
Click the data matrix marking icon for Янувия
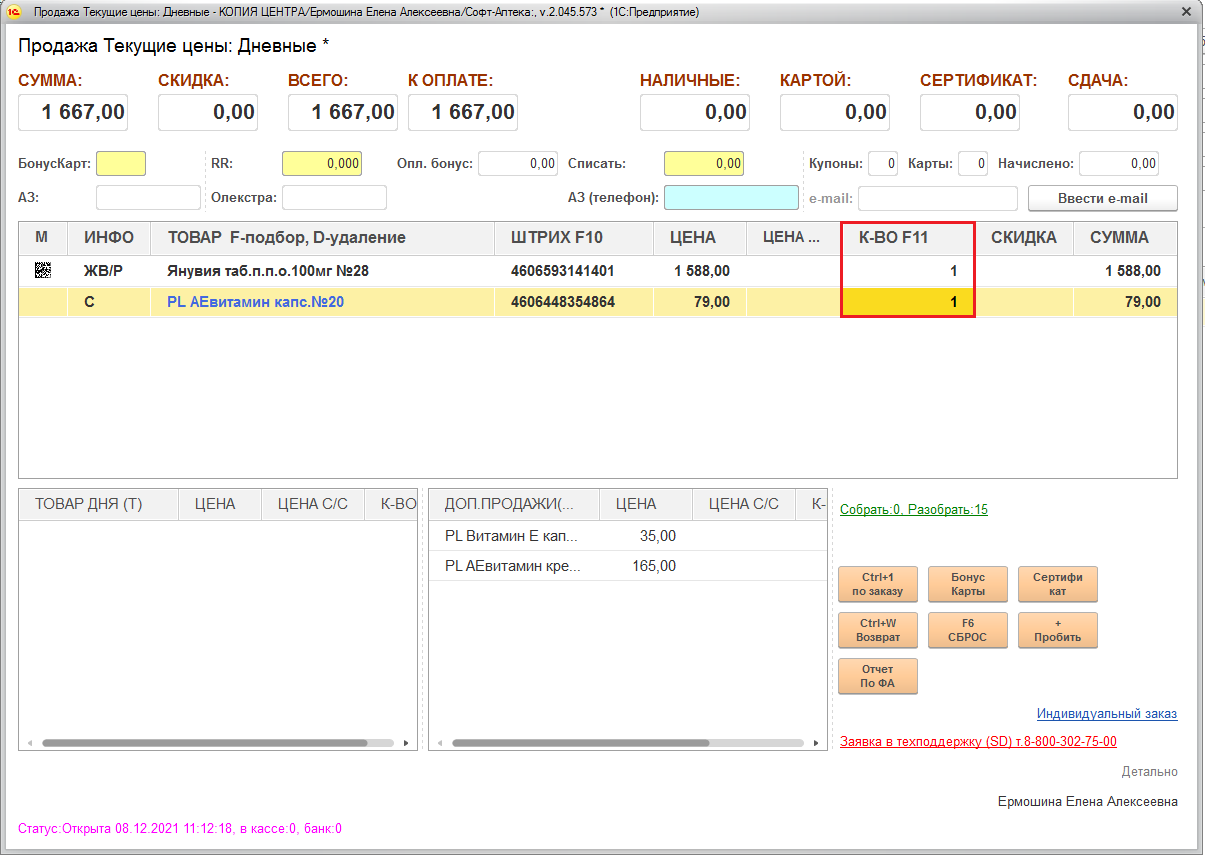[43, 271]
